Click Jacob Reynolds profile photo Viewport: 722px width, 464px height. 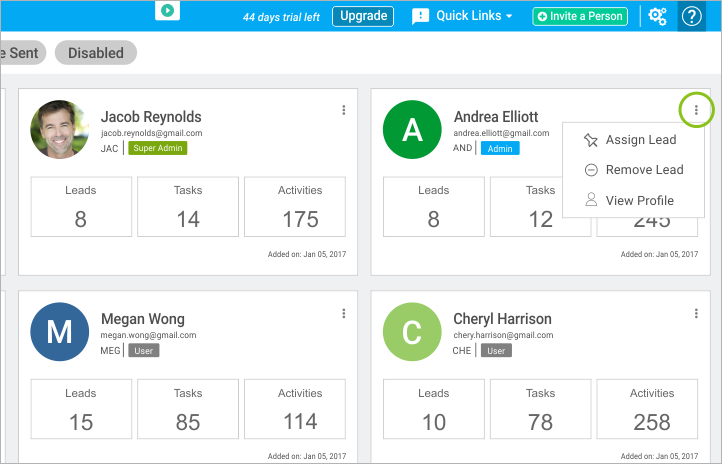(x=60, y=129)
